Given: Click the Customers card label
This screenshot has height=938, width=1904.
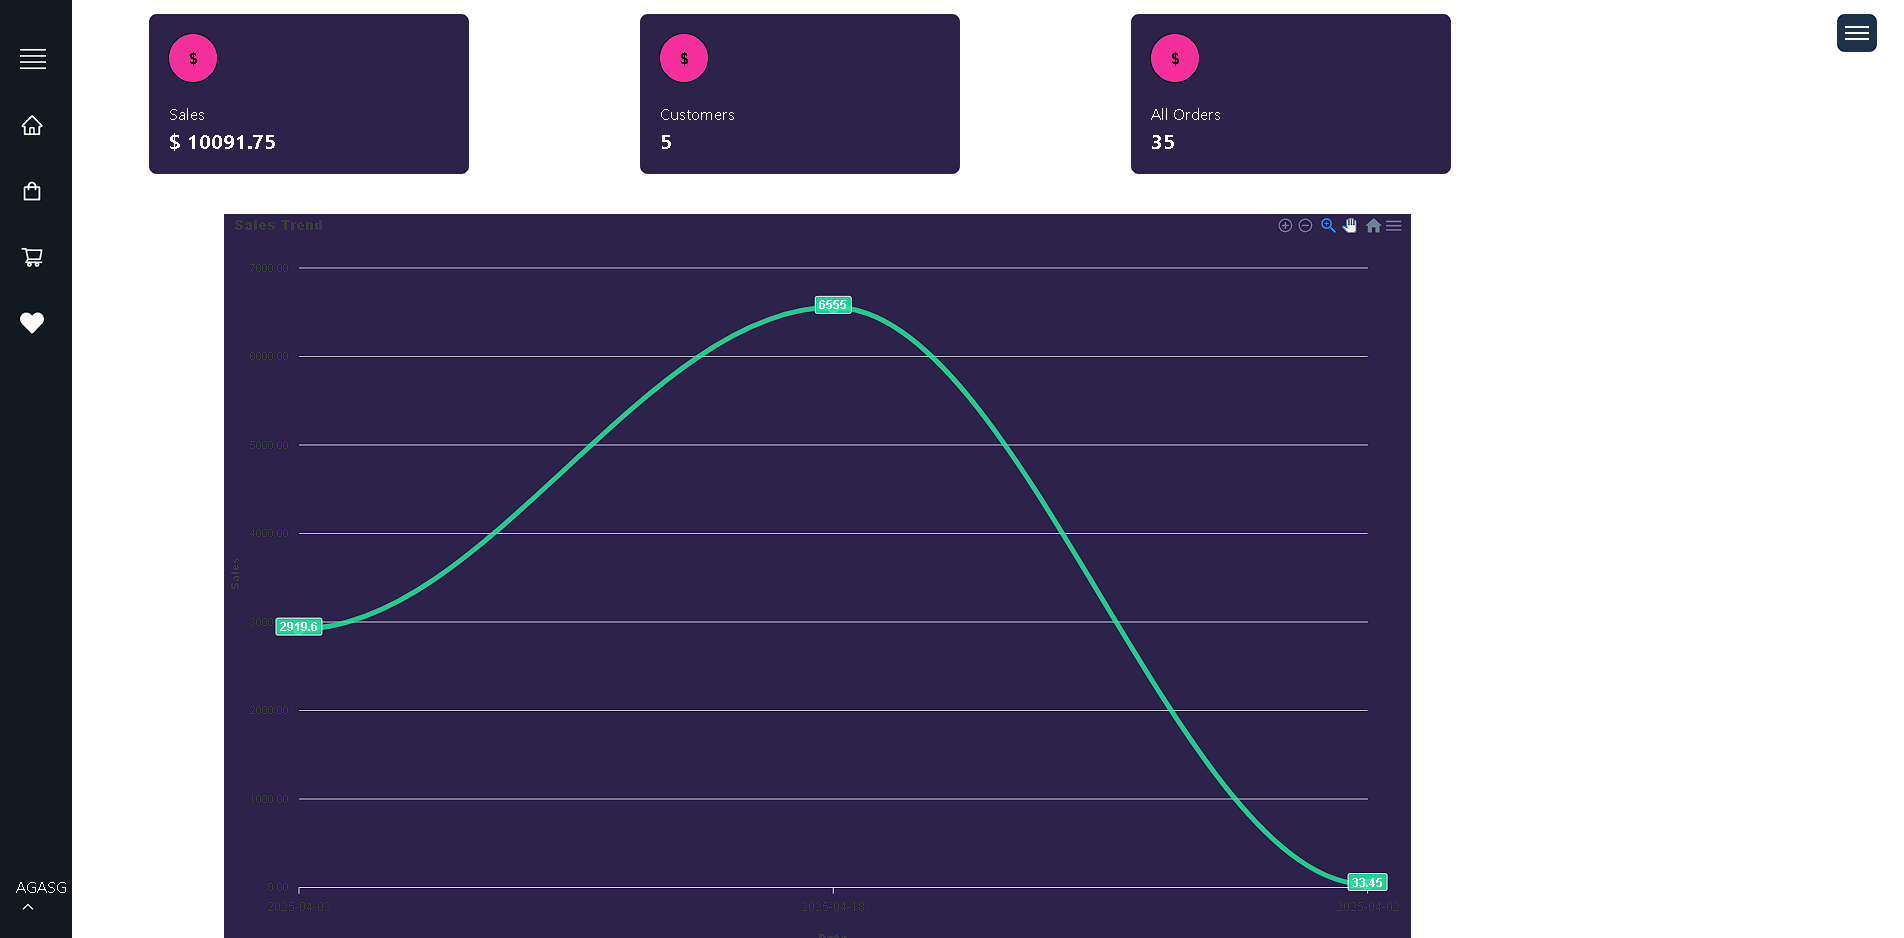Looking at the screenshot, I should (697, 115).
